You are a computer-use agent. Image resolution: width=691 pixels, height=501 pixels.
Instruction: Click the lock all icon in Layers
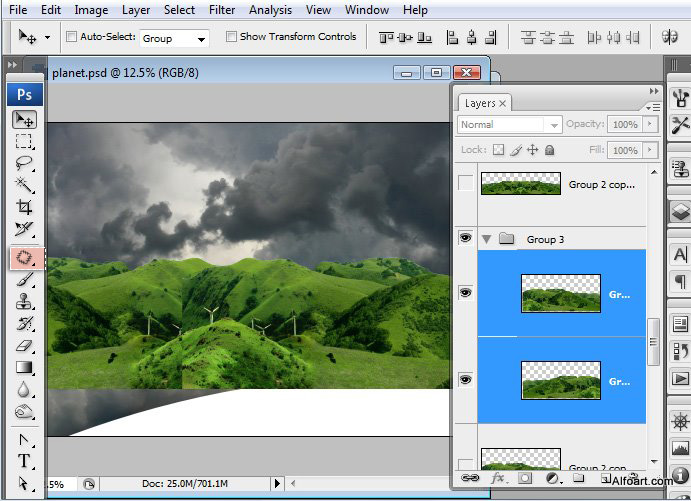click(550, 150)
